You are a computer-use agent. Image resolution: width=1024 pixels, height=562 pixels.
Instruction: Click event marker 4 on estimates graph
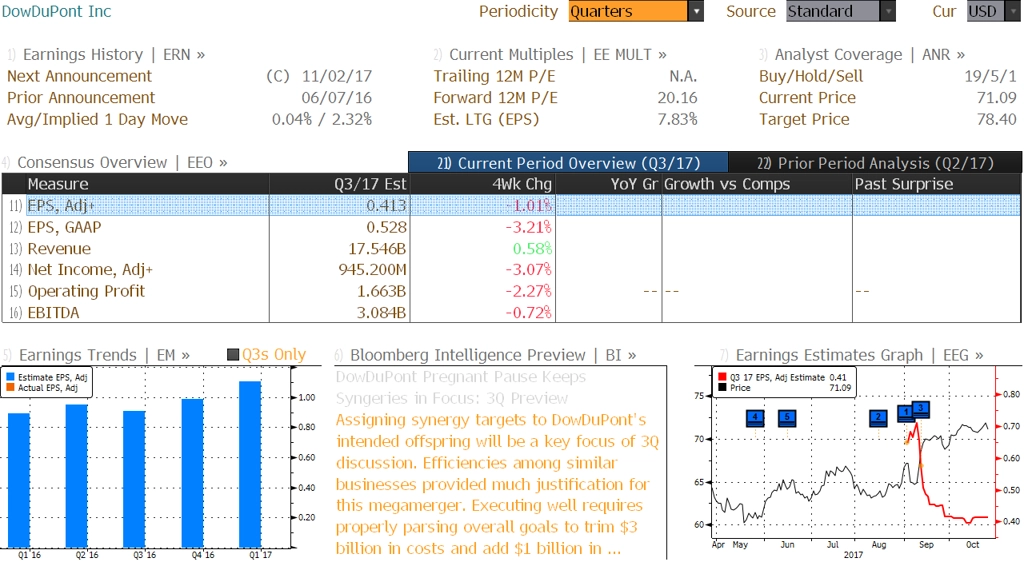(755, 418)
